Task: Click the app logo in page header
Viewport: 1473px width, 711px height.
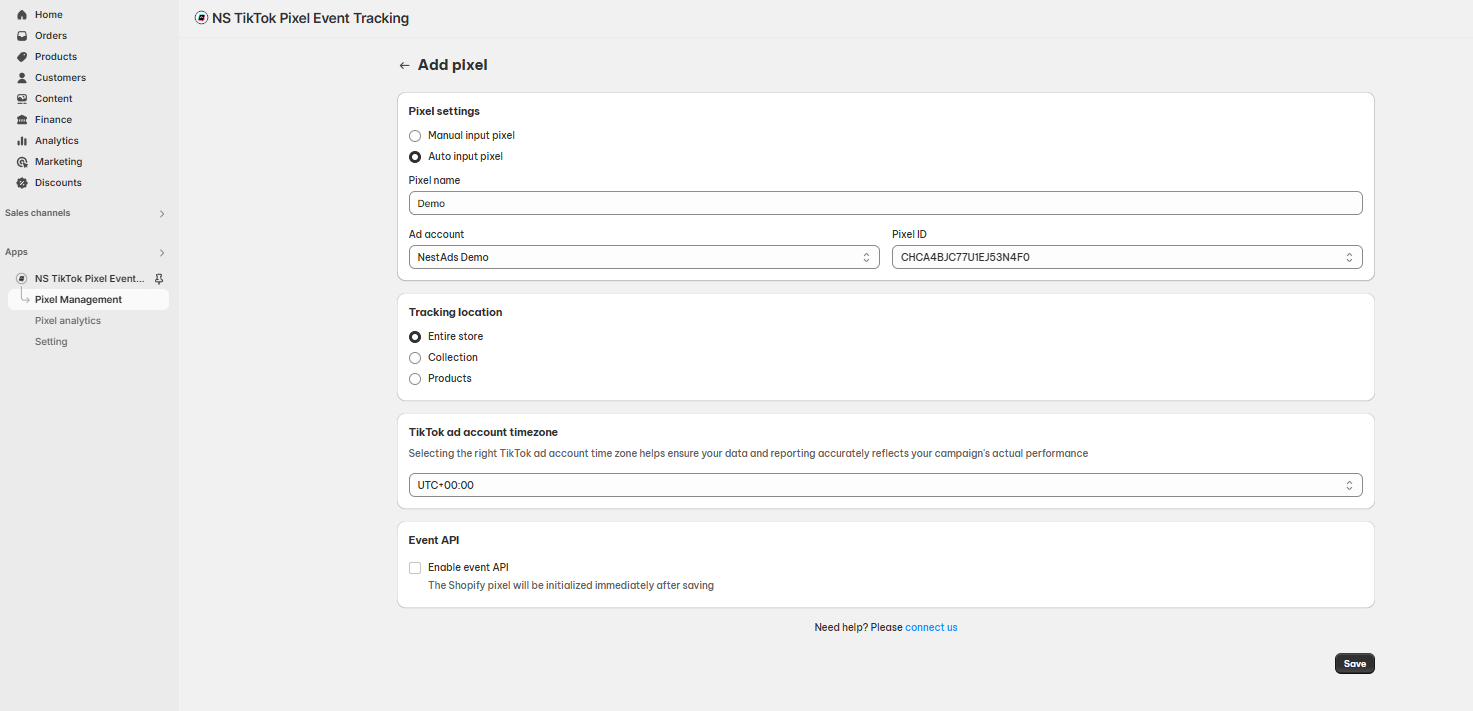Action: click(201, 18)
